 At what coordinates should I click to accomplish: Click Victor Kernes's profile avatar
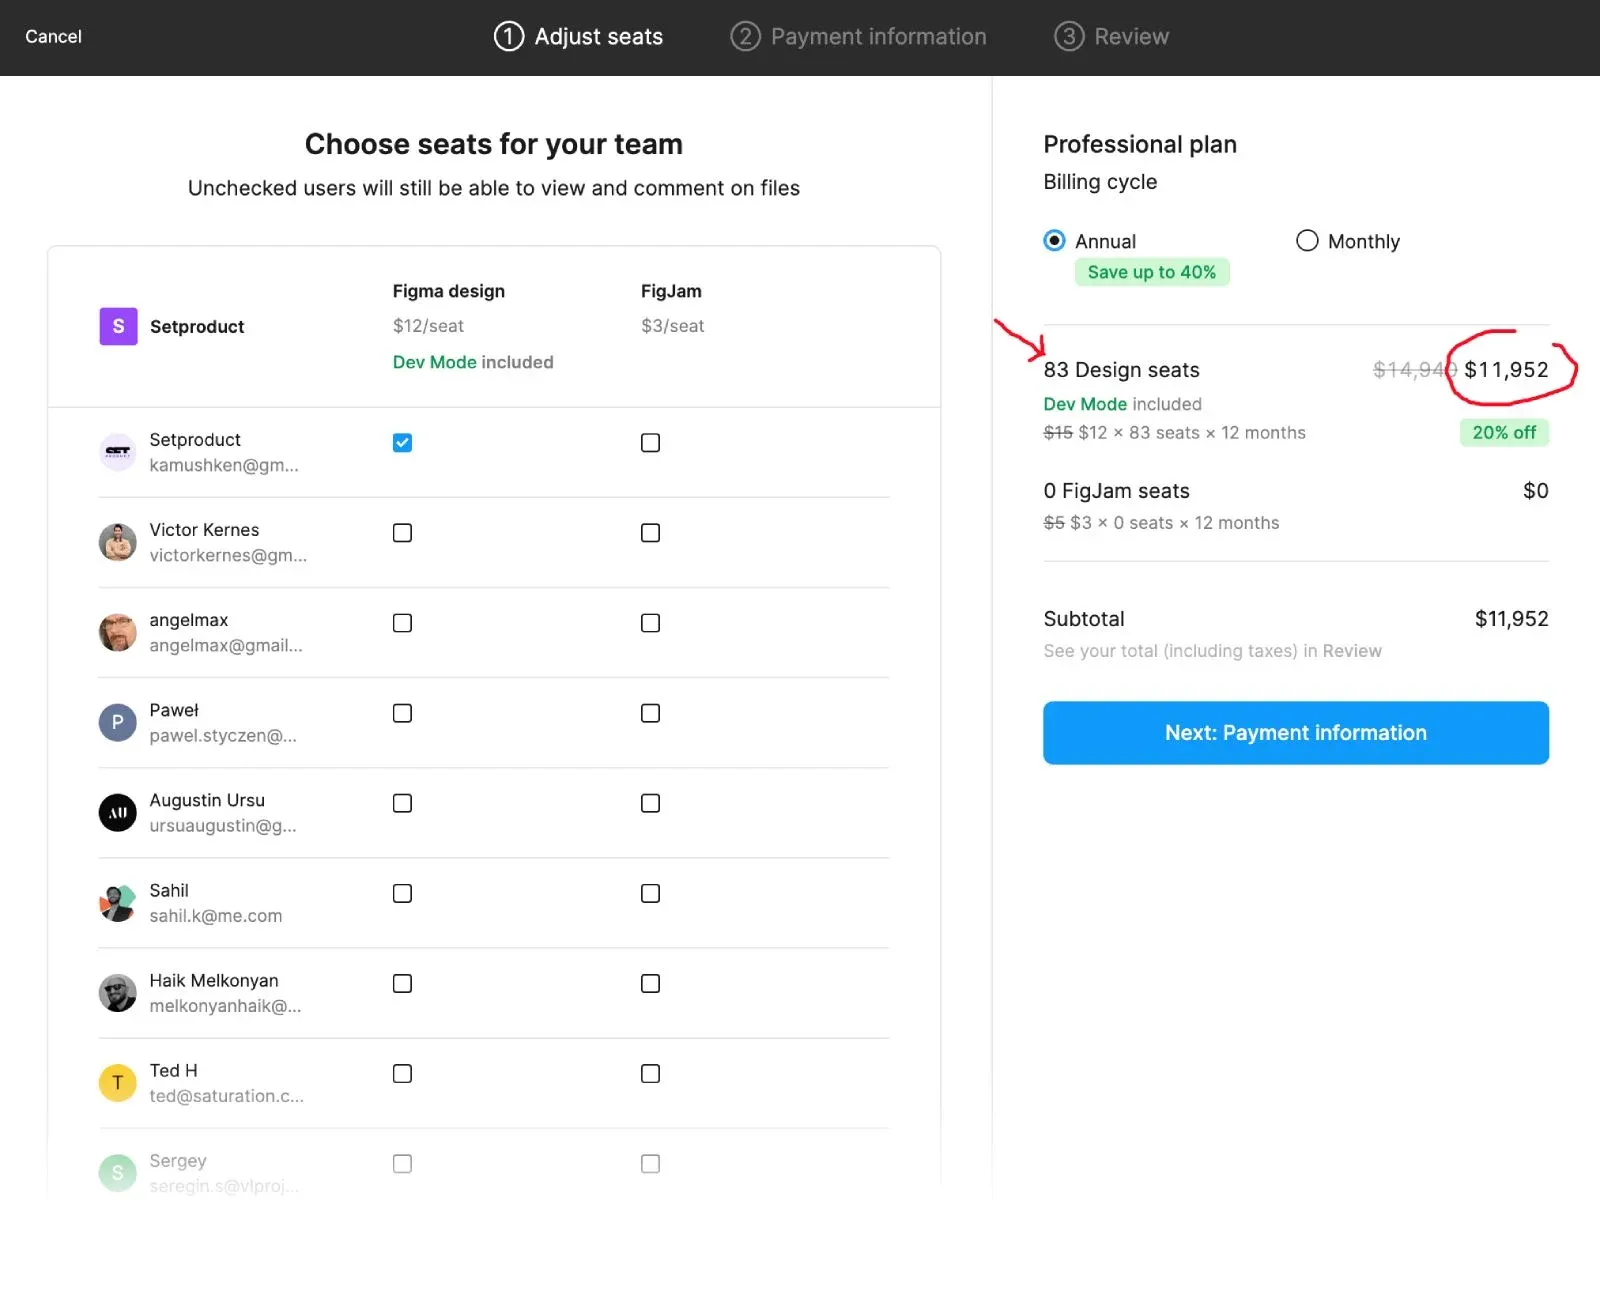click(118, 542)
